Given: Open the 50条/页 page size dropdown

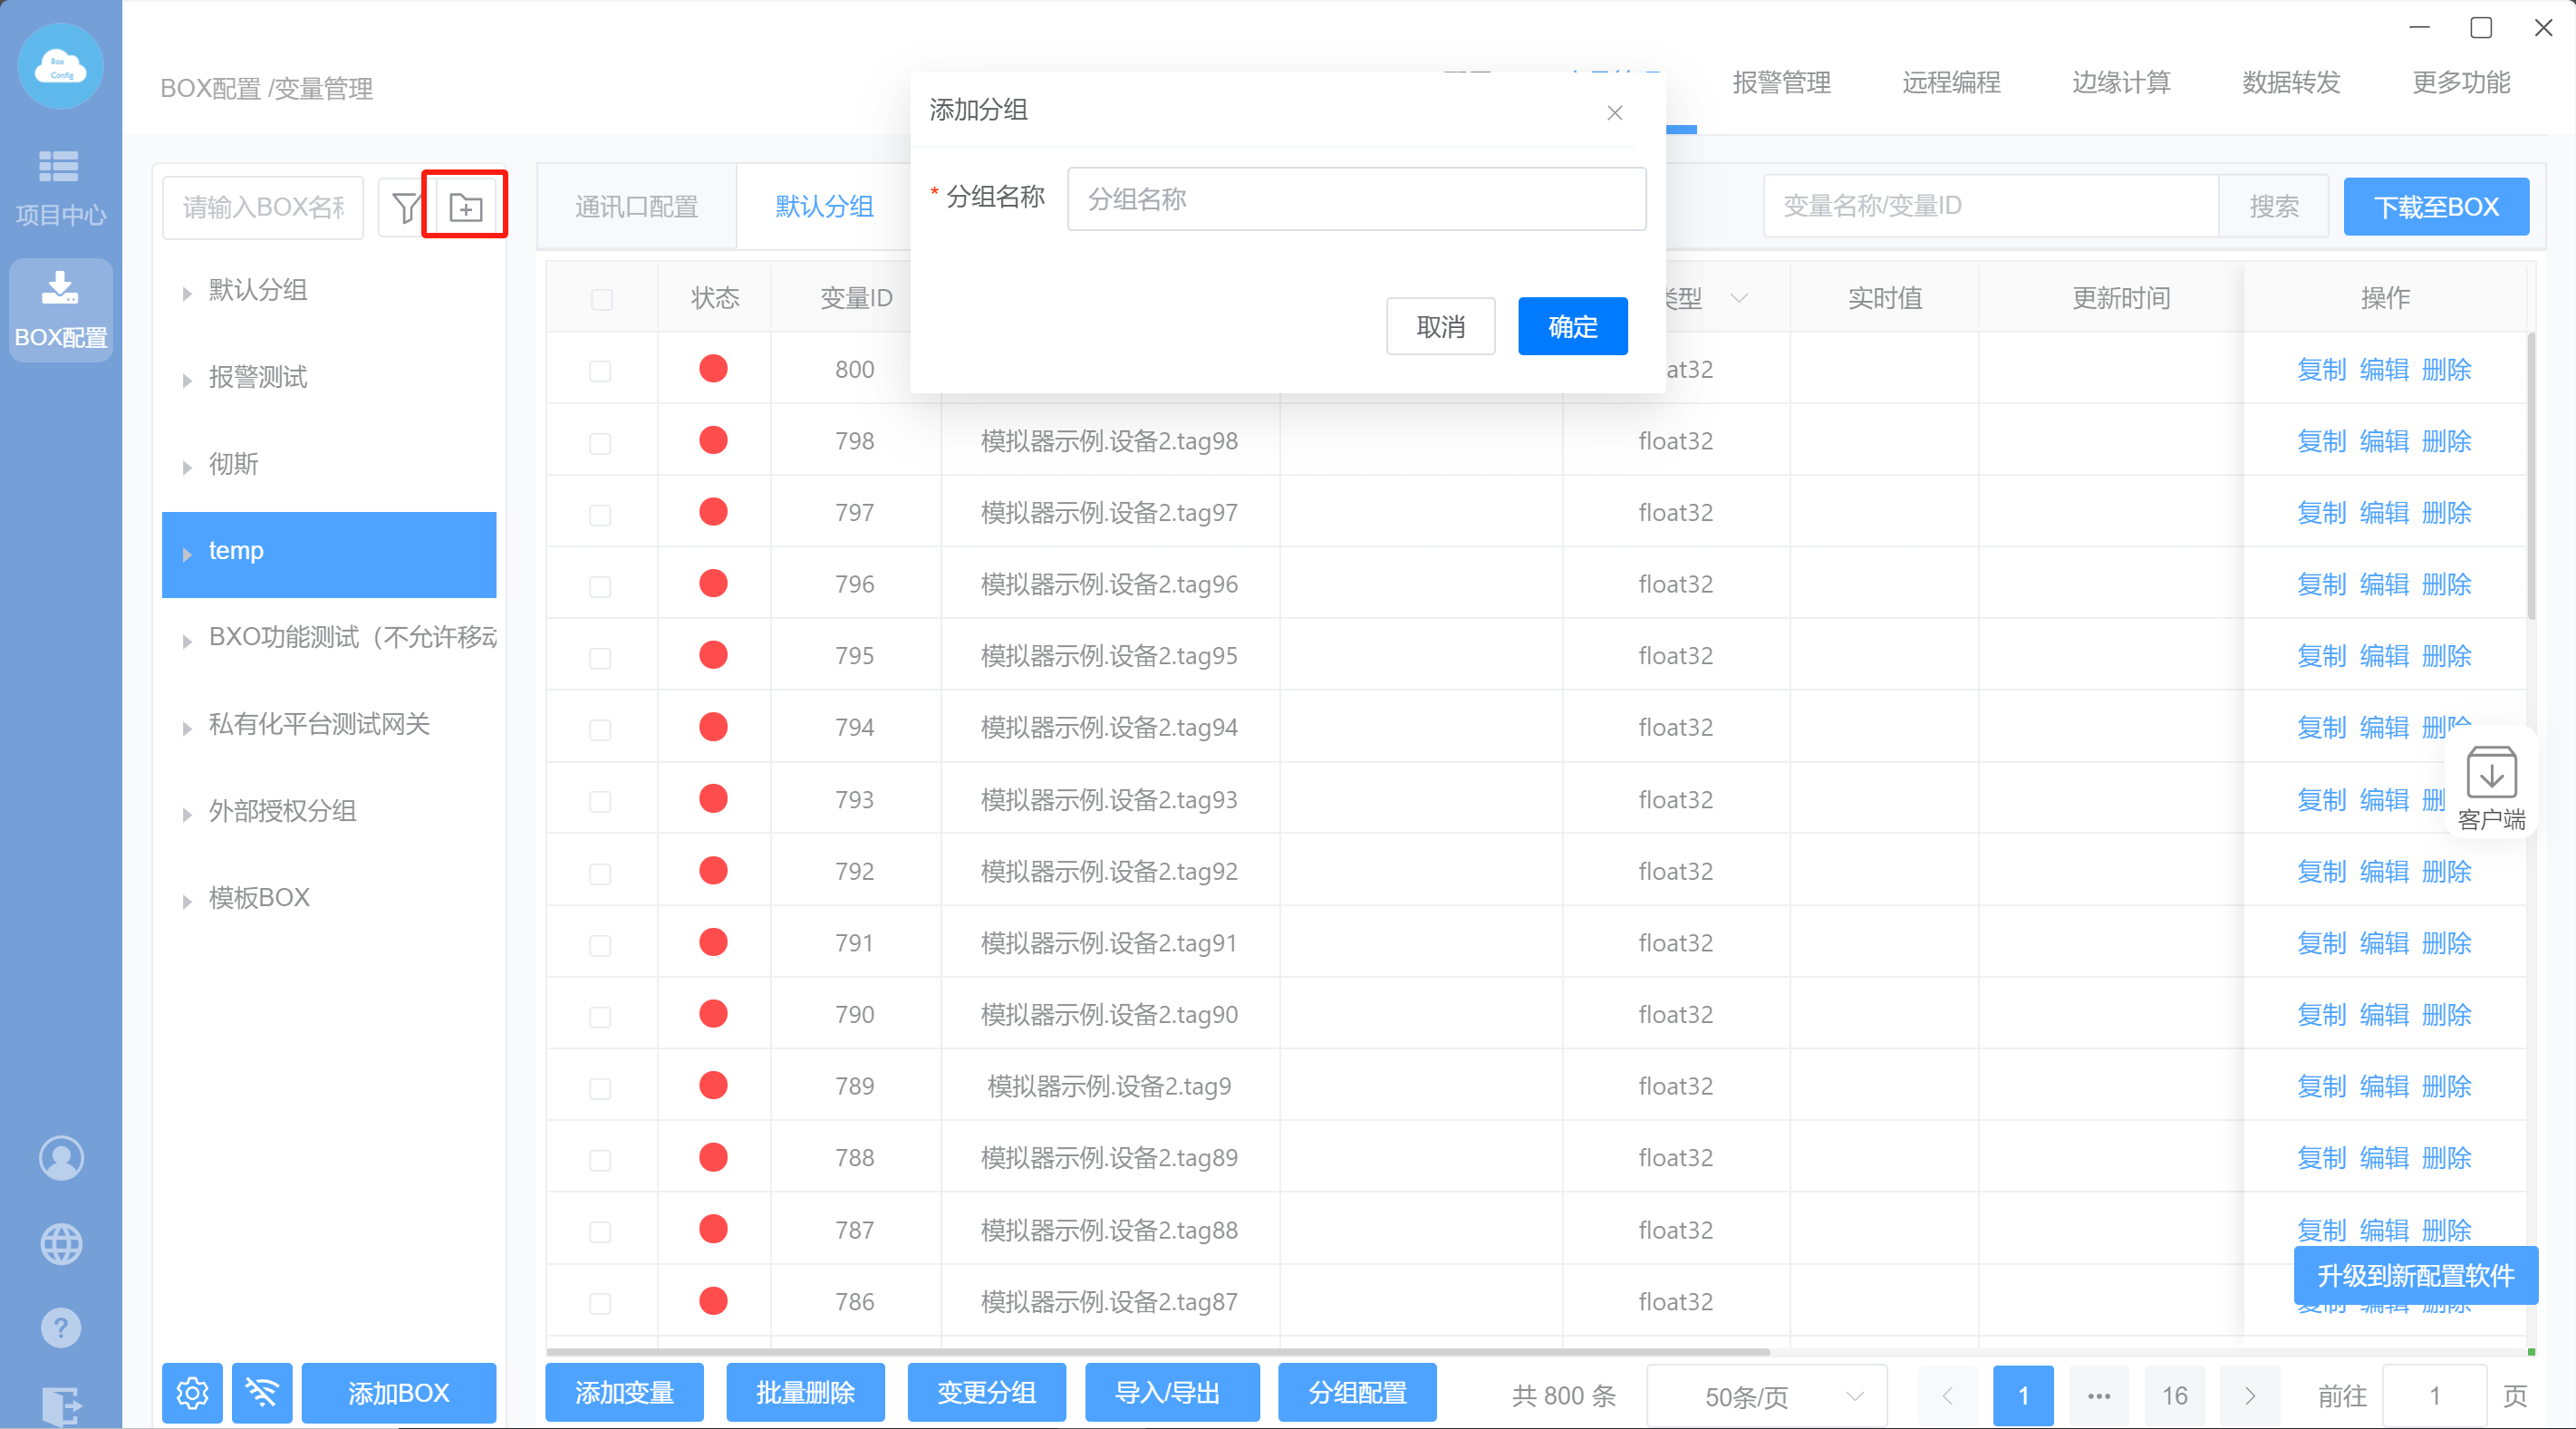Looking at the screenshot, I should 1765,1396.
